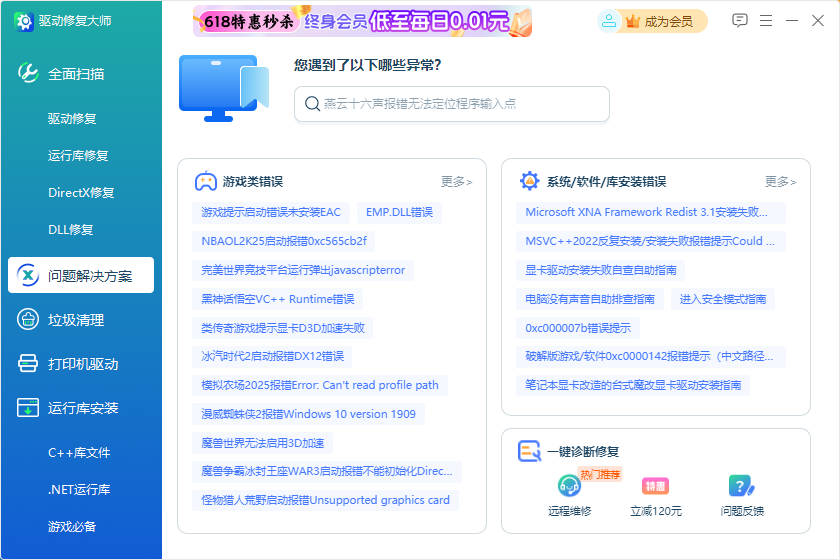Click the 立减120元 coupon icon
Screen dimensions: 840x560
click(x=655, y=486)
